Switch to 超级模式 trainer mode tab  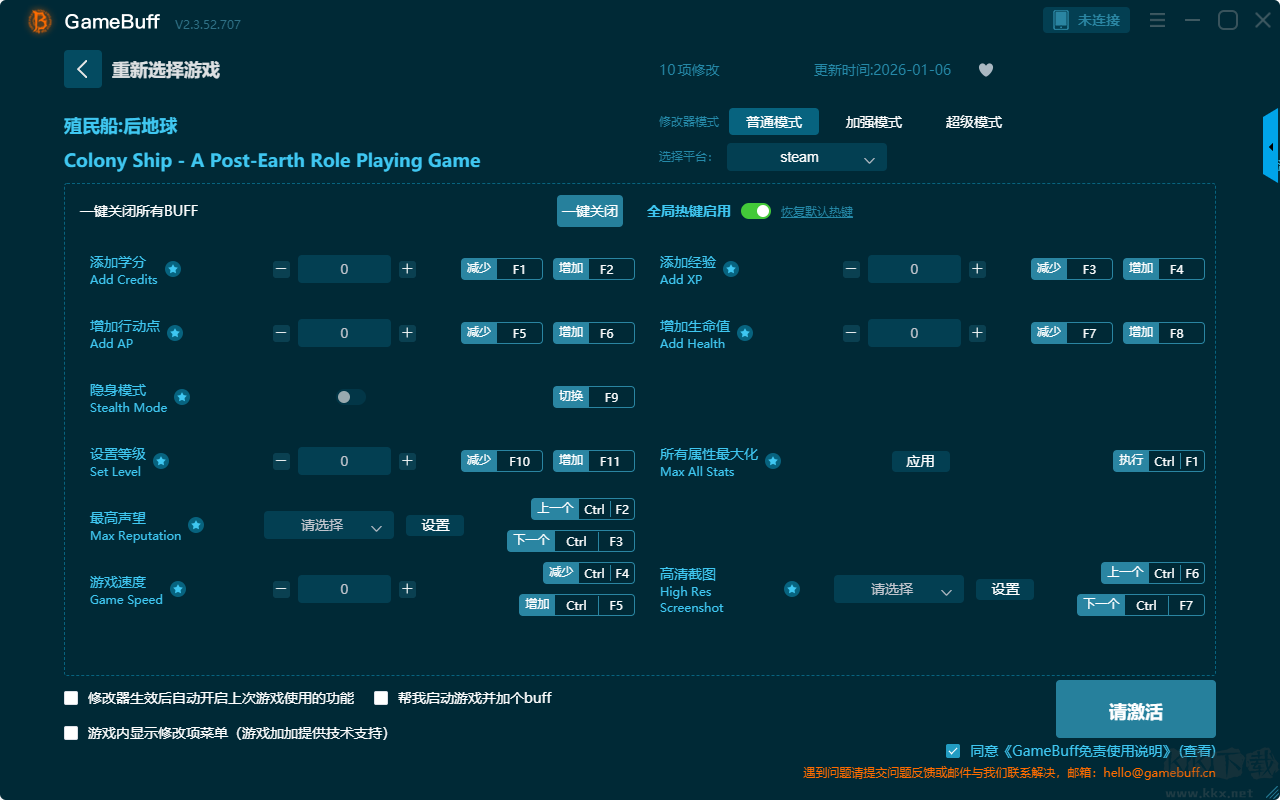coord(974,122)
